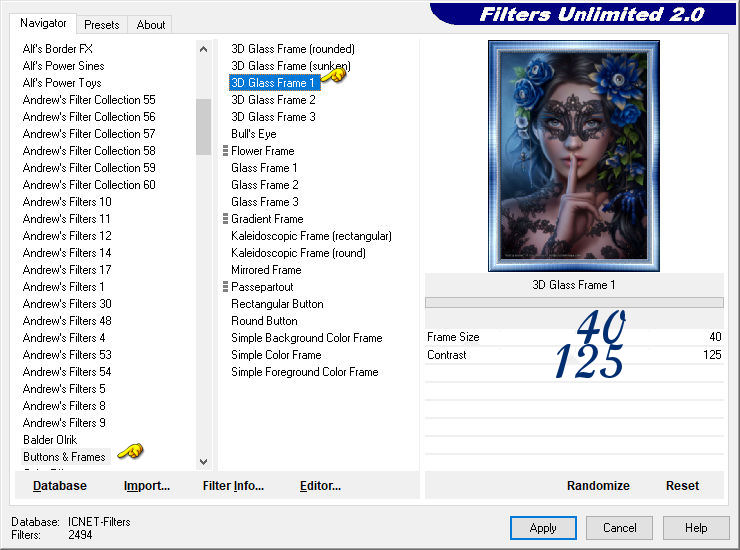740x550 pixels.
Task: Select the Simple Color Frame filter
Action: click(x=276, y=355)
